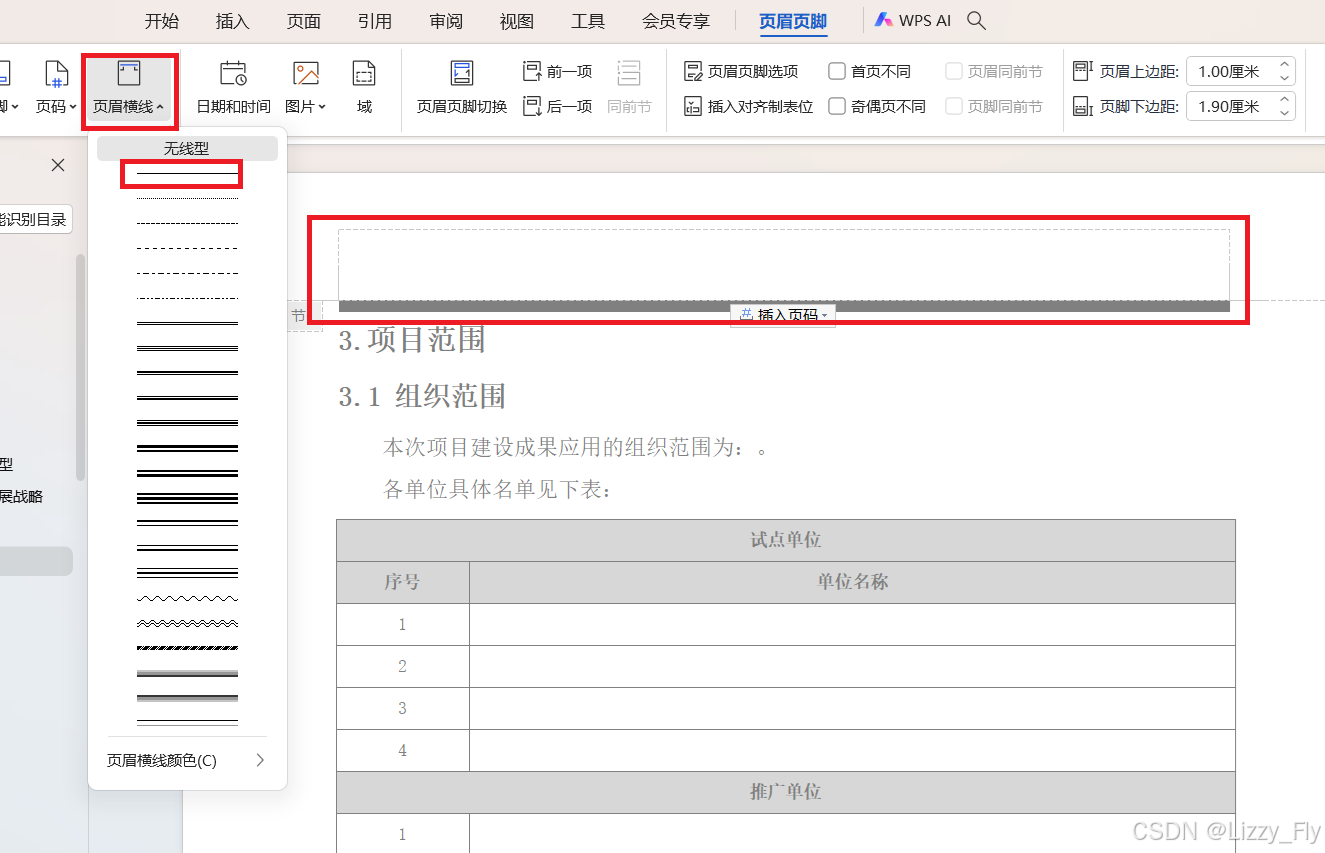Click 页眉页脚切换 to switch header/footer
1325x853 pixels.
pyautogui.click(x=461, y=88)
